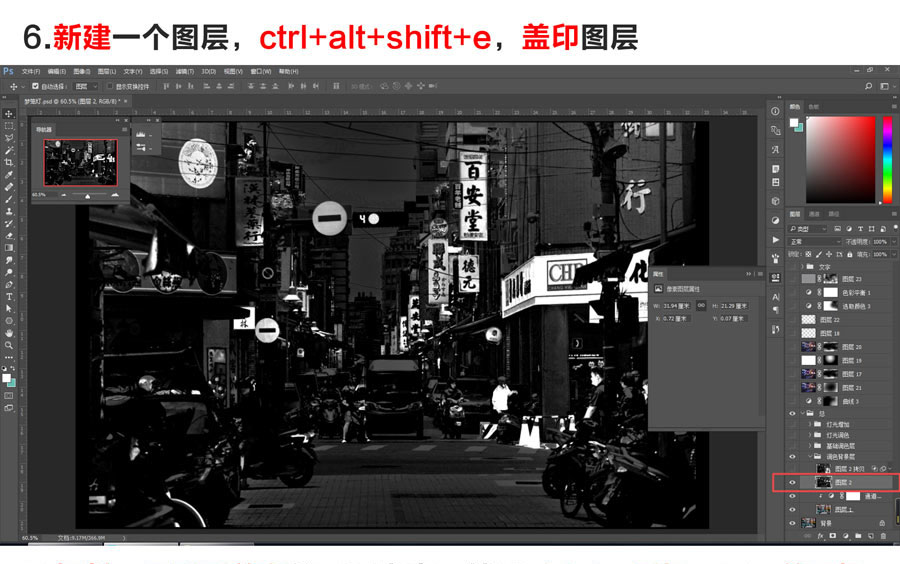Open the Actions panel play icon
Screen dimensions: 900x564
pyautogui.click(x=775, y=240)
